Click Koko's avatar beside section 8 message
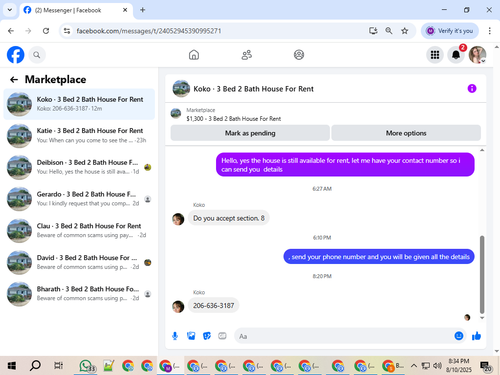500x375 pixels. [178, 219]
